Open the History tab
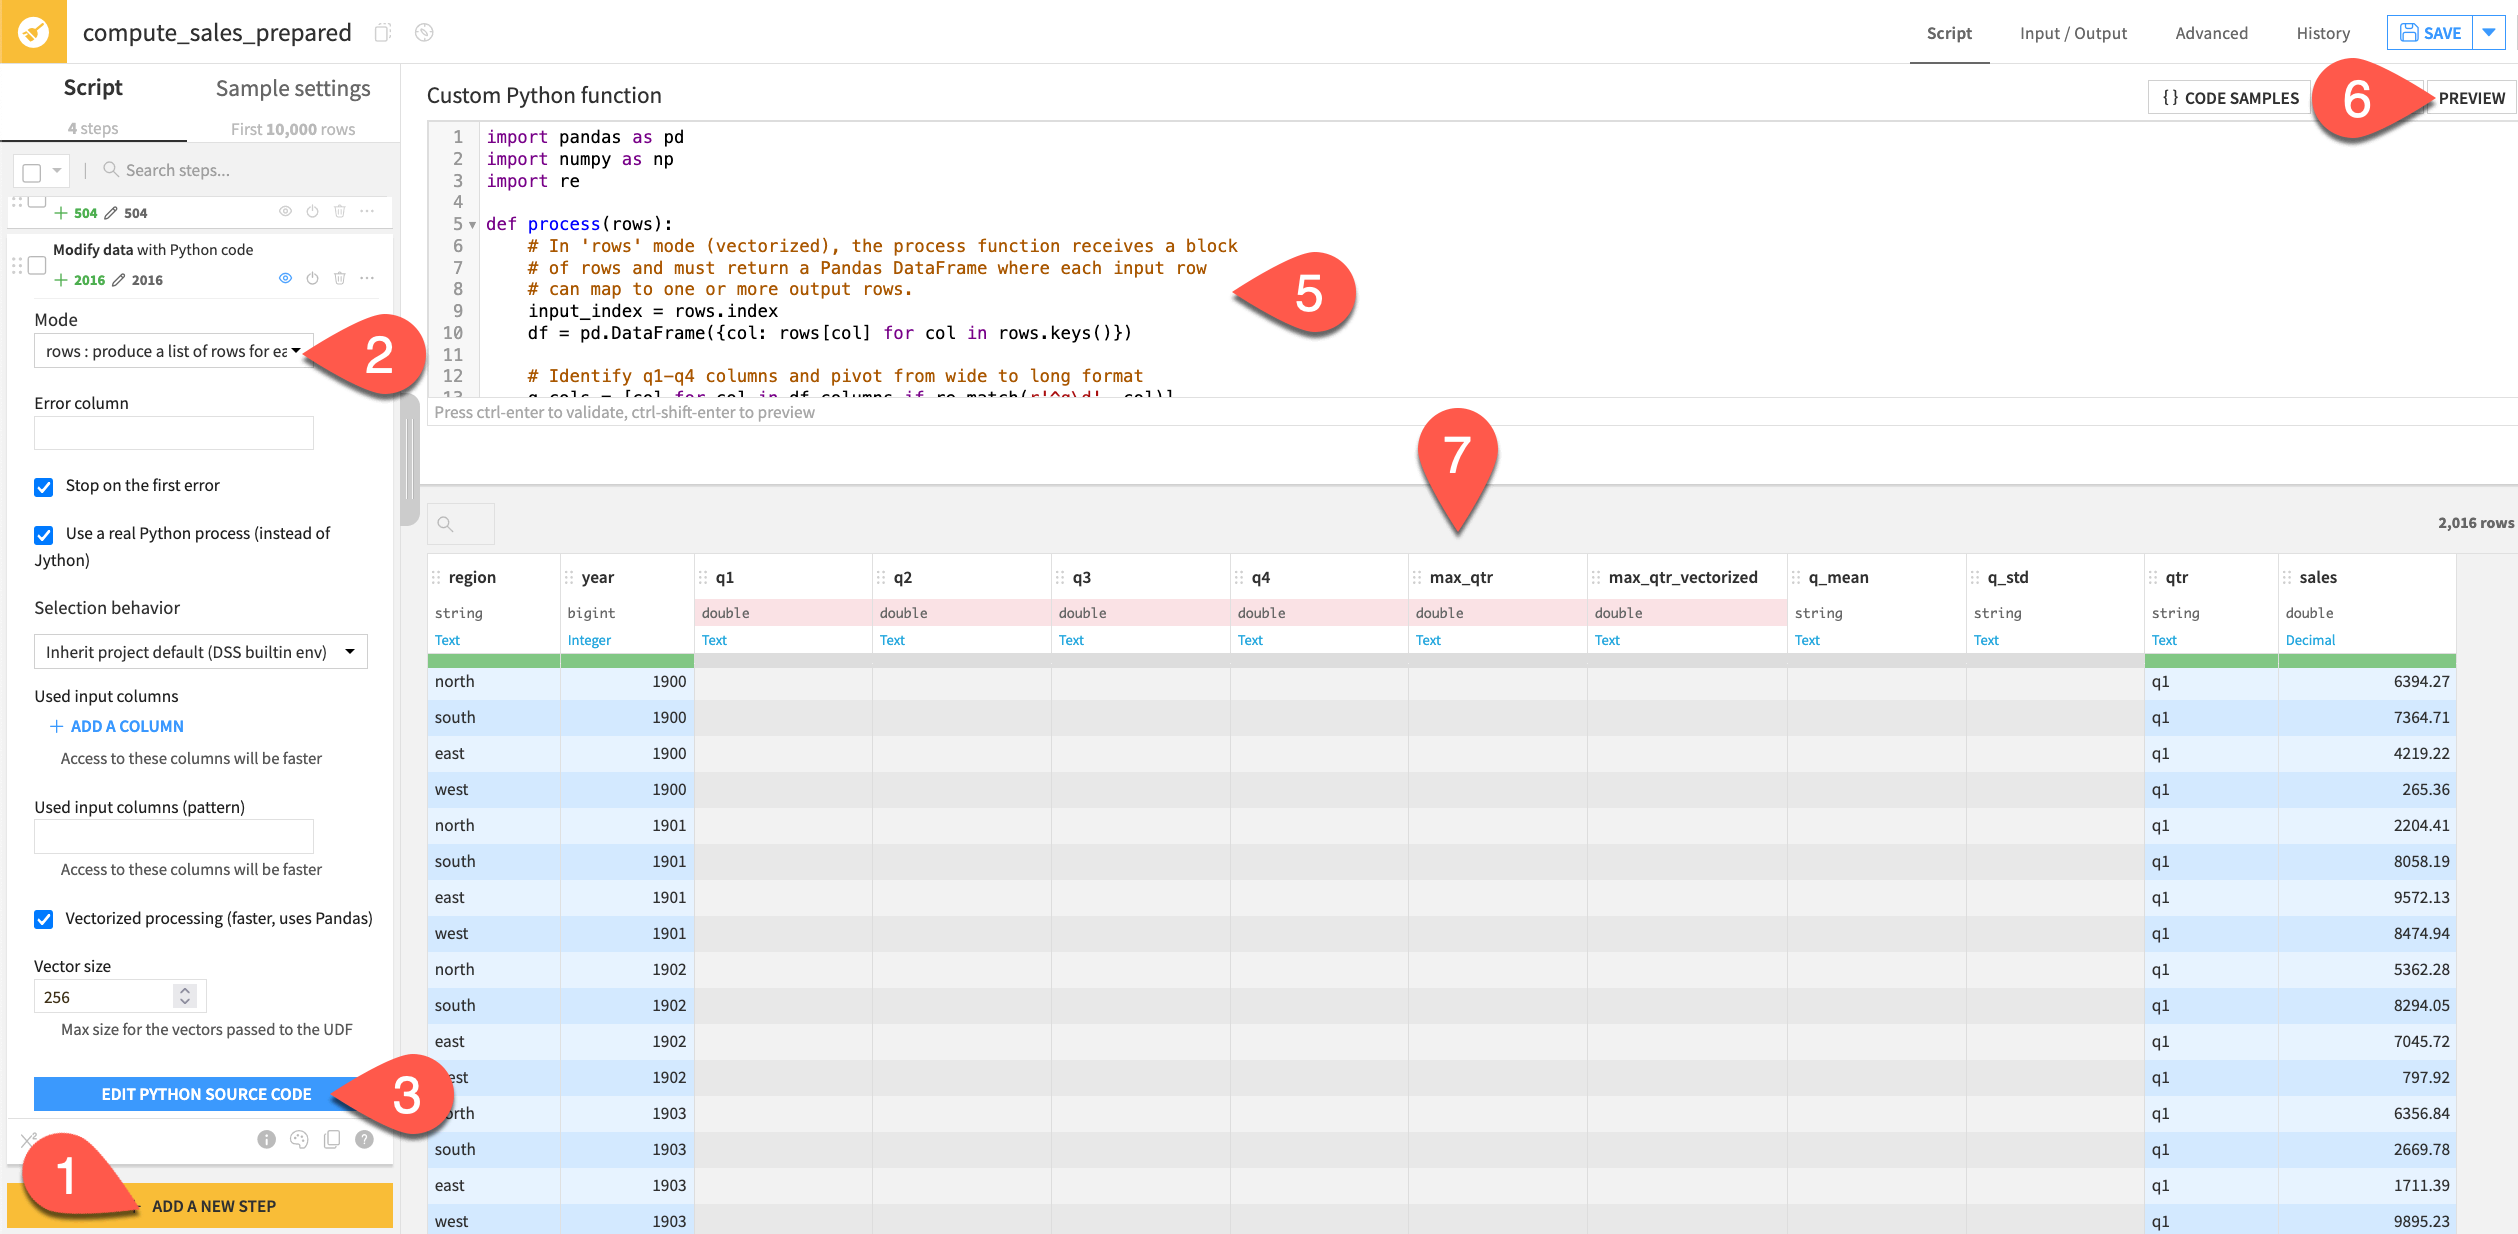 2322,33
